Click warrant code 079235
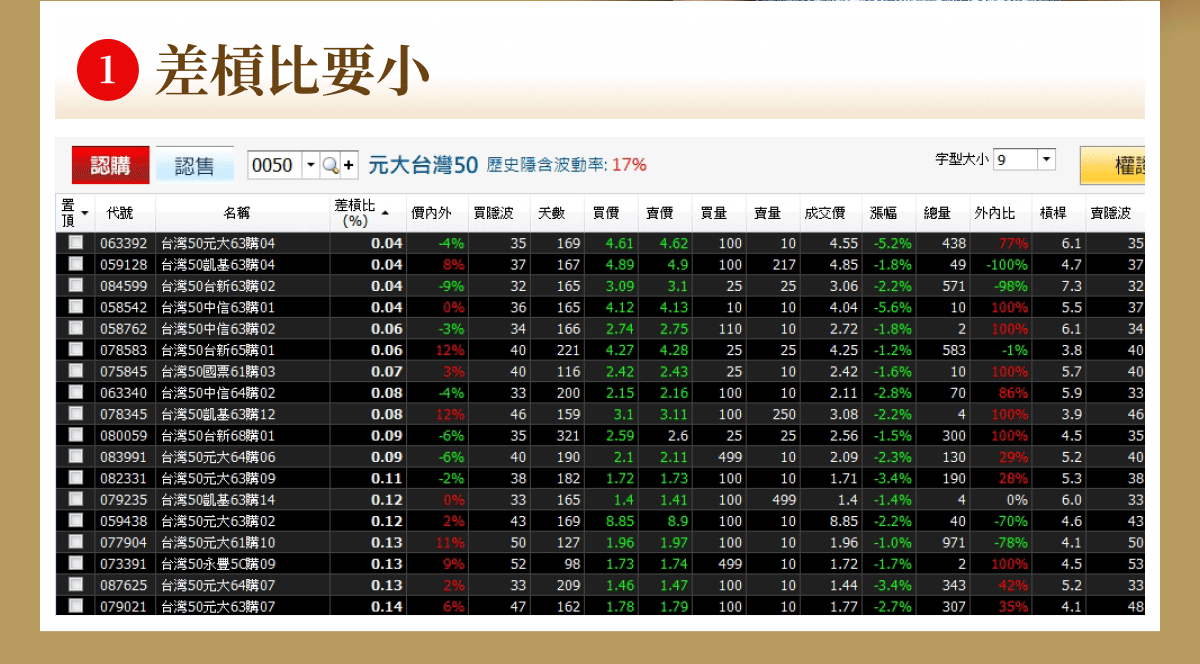The height and width of the screenshot is (664, 1200). pyautogui.click(x=124, y=500)
